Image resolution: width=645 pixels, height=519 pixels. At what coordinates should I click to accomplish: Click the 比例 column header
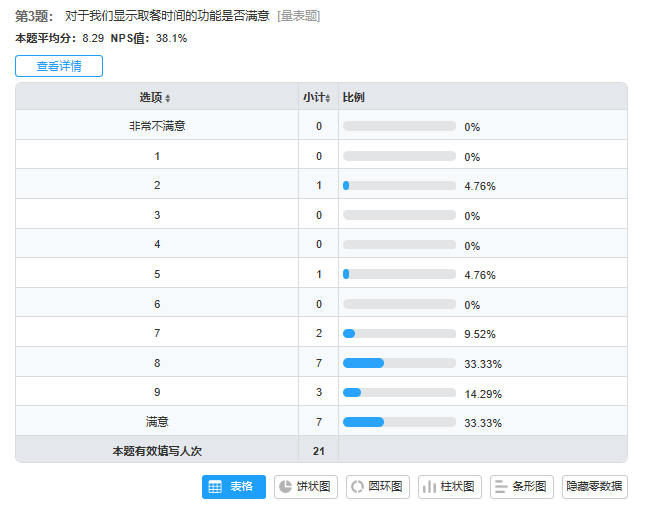click(x=354, y=97)
